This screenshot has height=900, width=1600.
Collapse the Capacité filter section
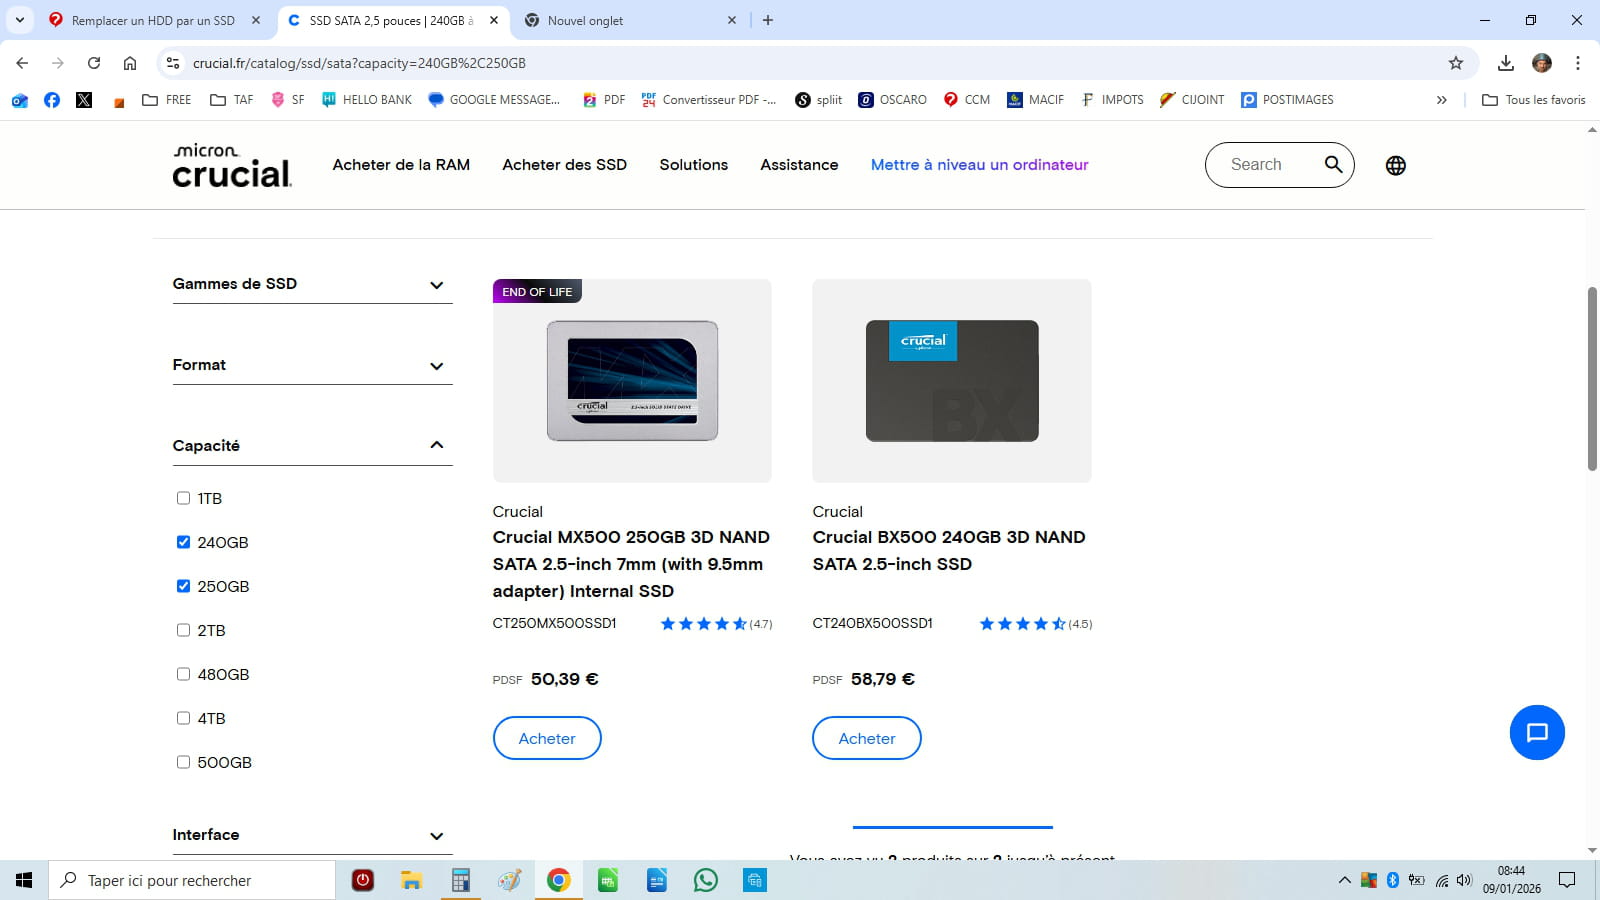click(312, 446)
